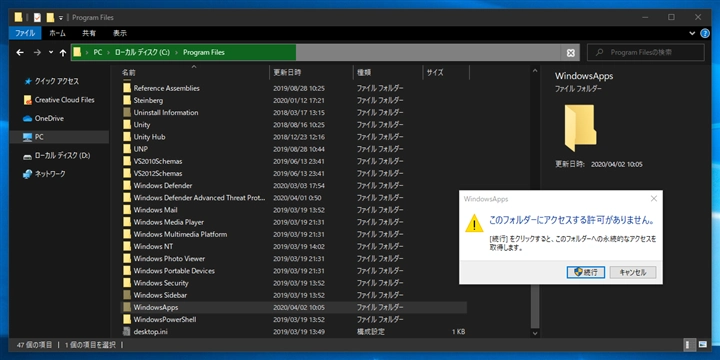Click the back navigation arrow
The image size is (720, 360).
pos(20,53)
